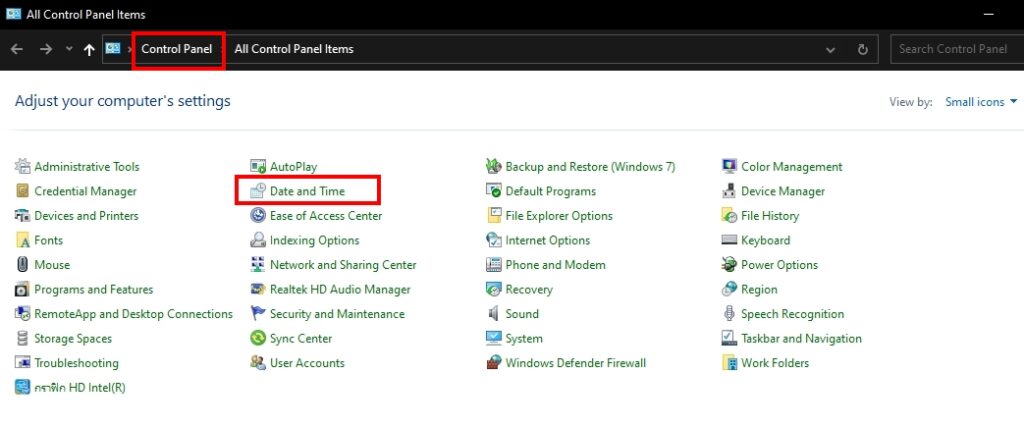This screenshot has width=1024, height=427.
Task: Open the View by Small icons dropdown
Action: point(981,102)
